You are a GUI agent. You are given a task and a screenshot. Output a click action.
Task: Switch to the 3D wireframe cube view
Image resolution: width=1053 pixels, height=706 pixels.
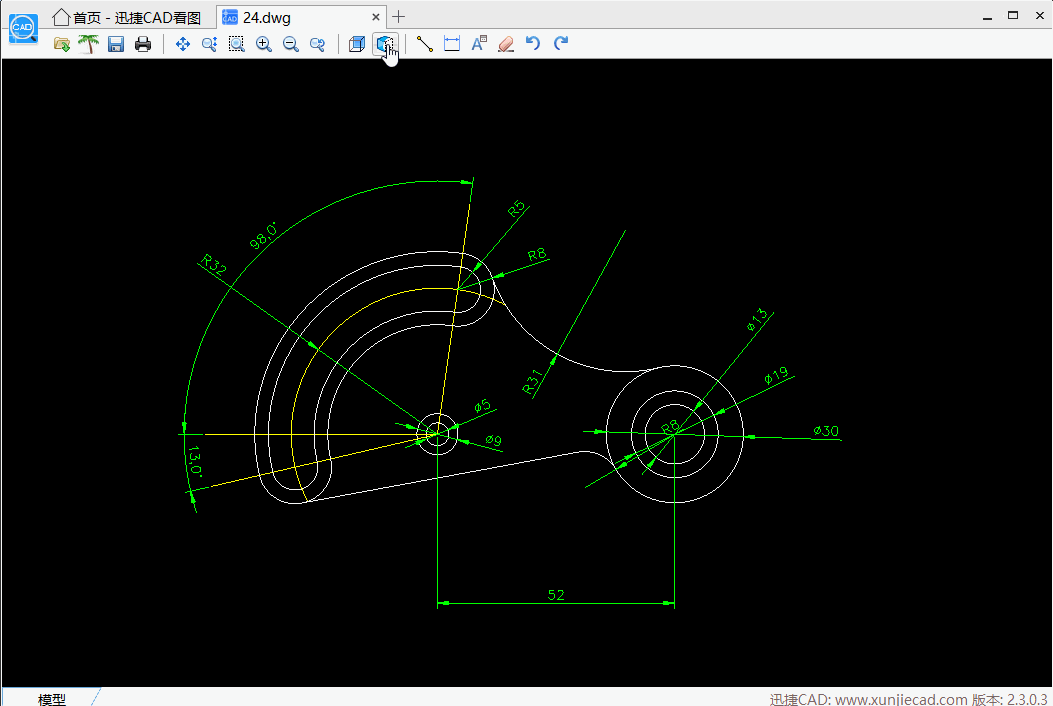357,44
